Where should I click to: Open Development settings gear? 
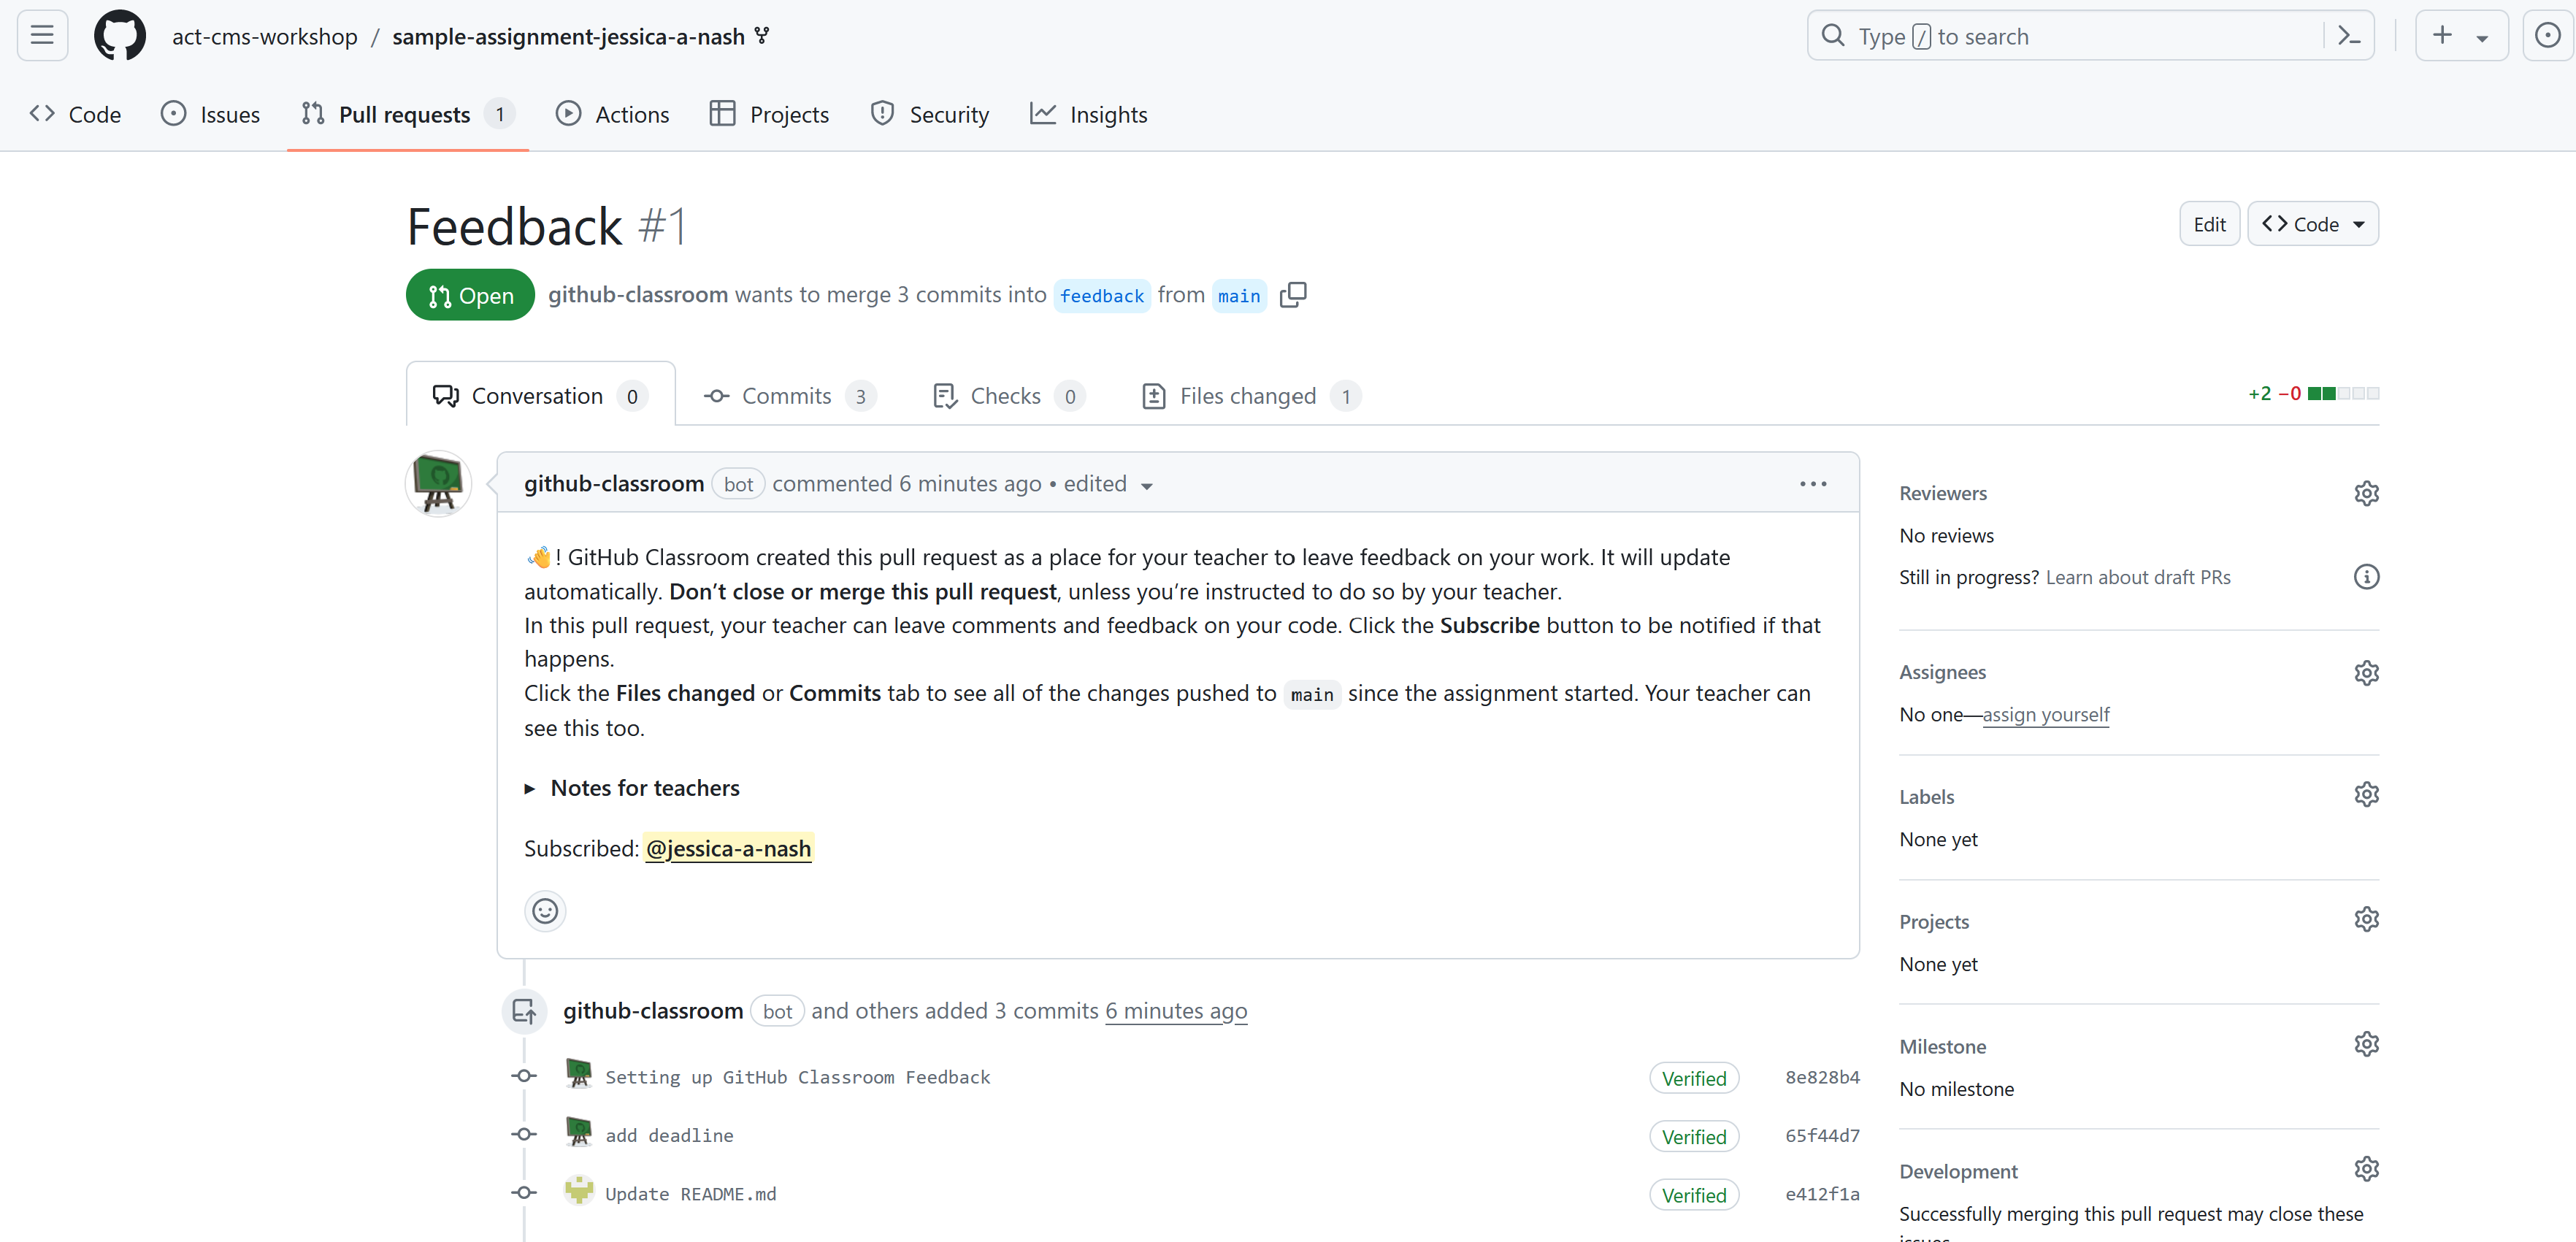tap(2366, 1169)
